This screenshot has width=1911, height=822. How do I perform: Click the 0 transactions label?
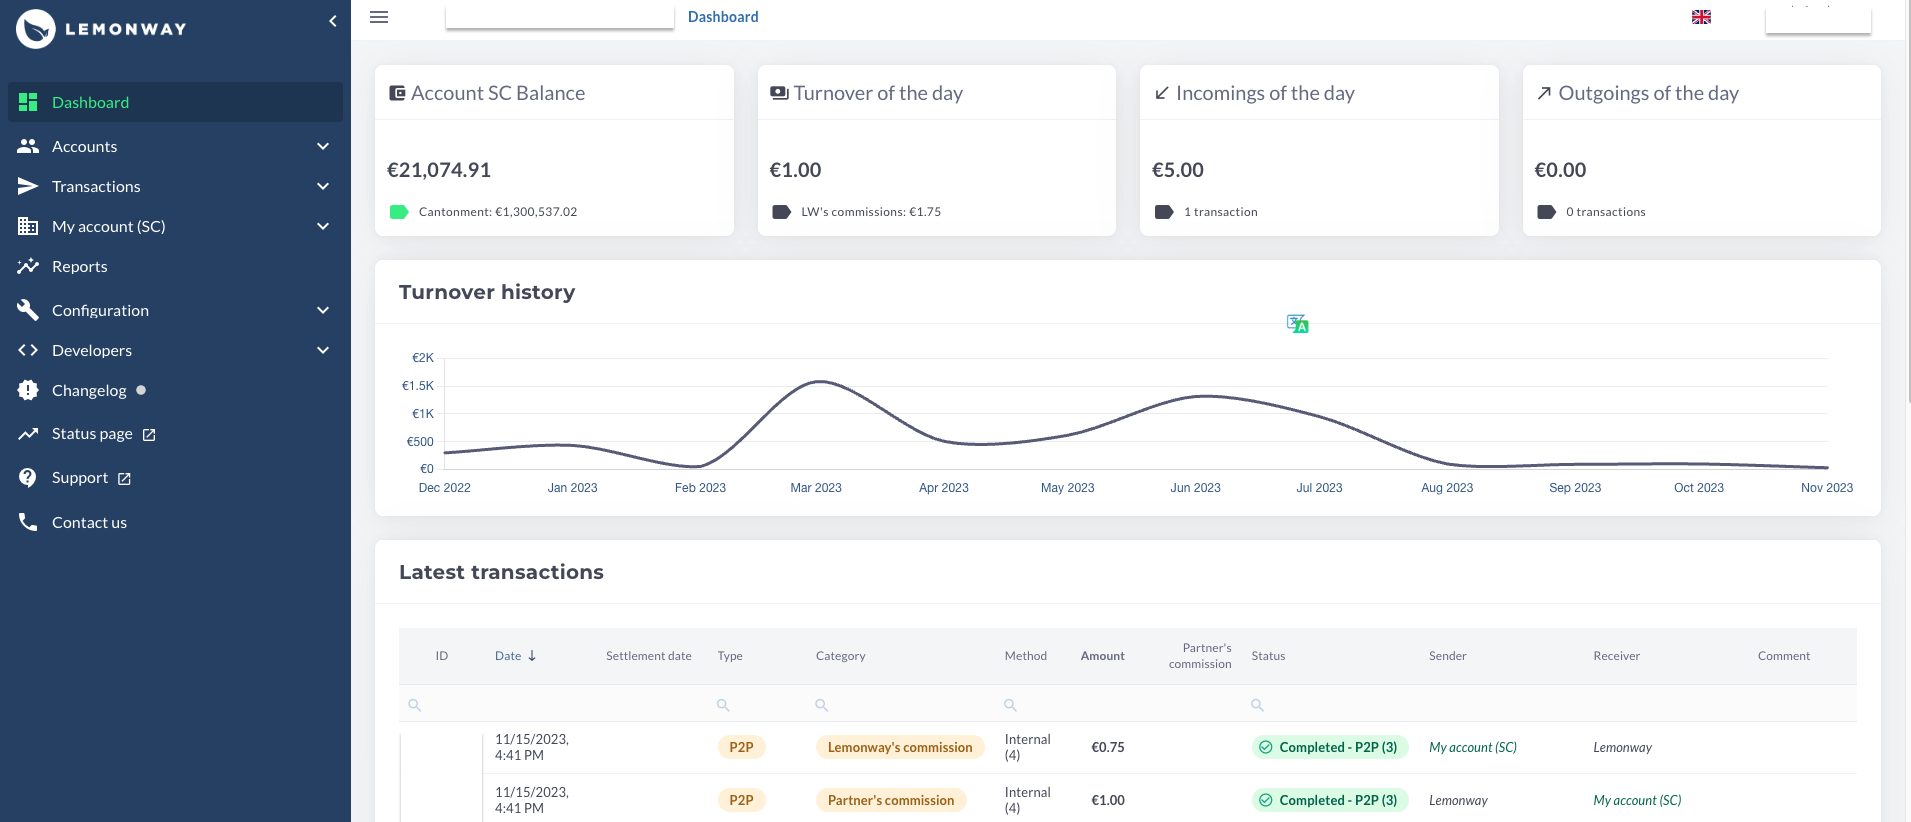[x=1606, y=212]
